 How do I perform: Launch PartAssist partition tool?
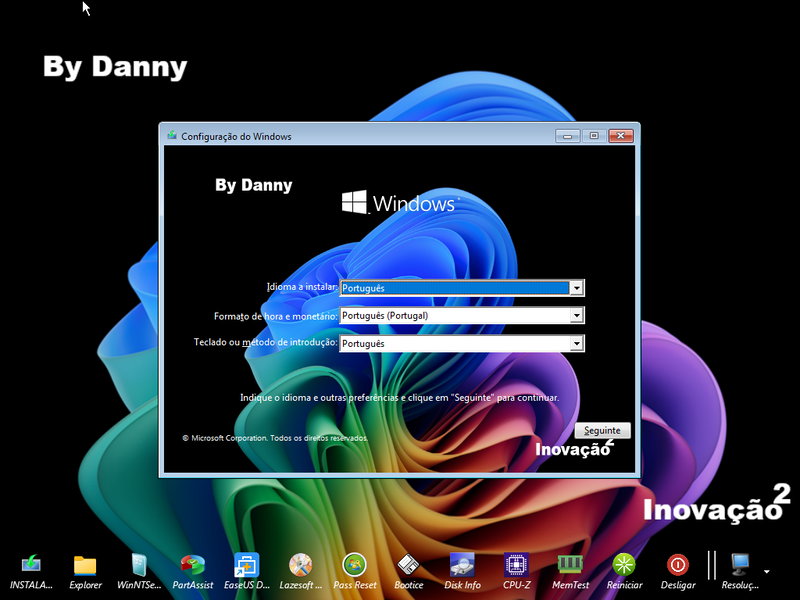193,565
